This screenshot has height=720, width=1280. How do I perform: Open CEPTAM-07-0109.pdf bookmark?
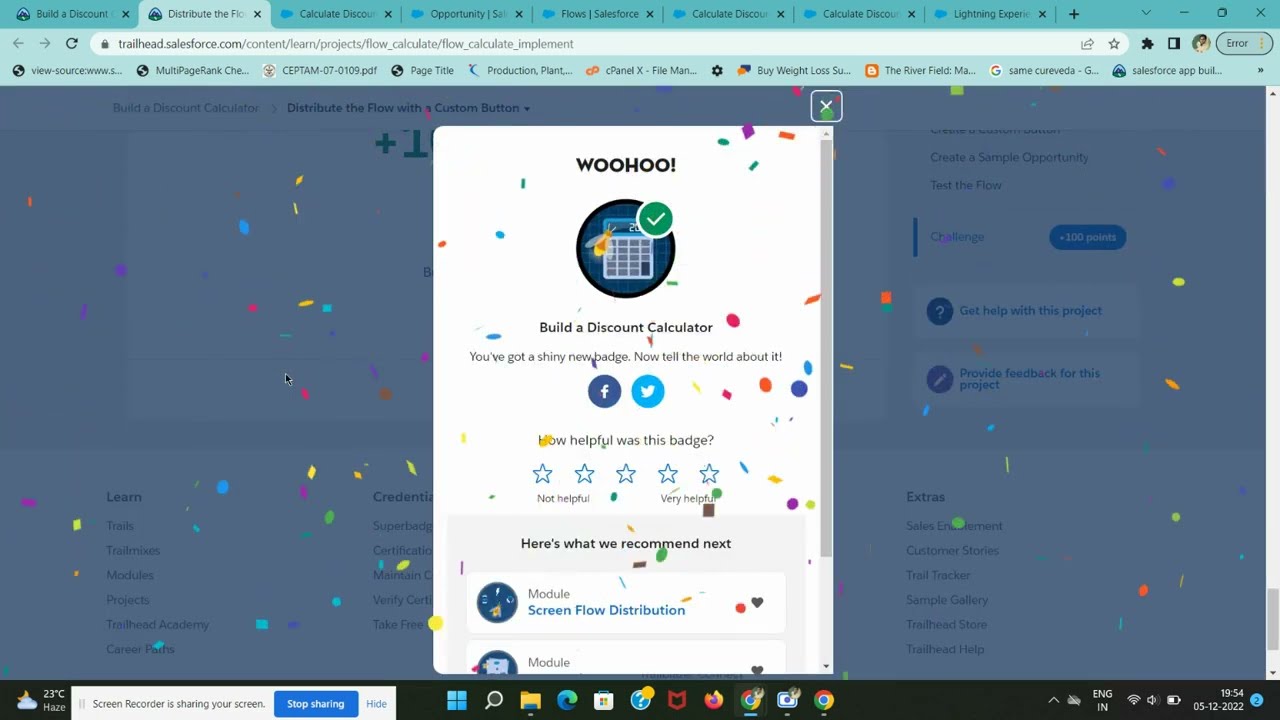(320, 71)
